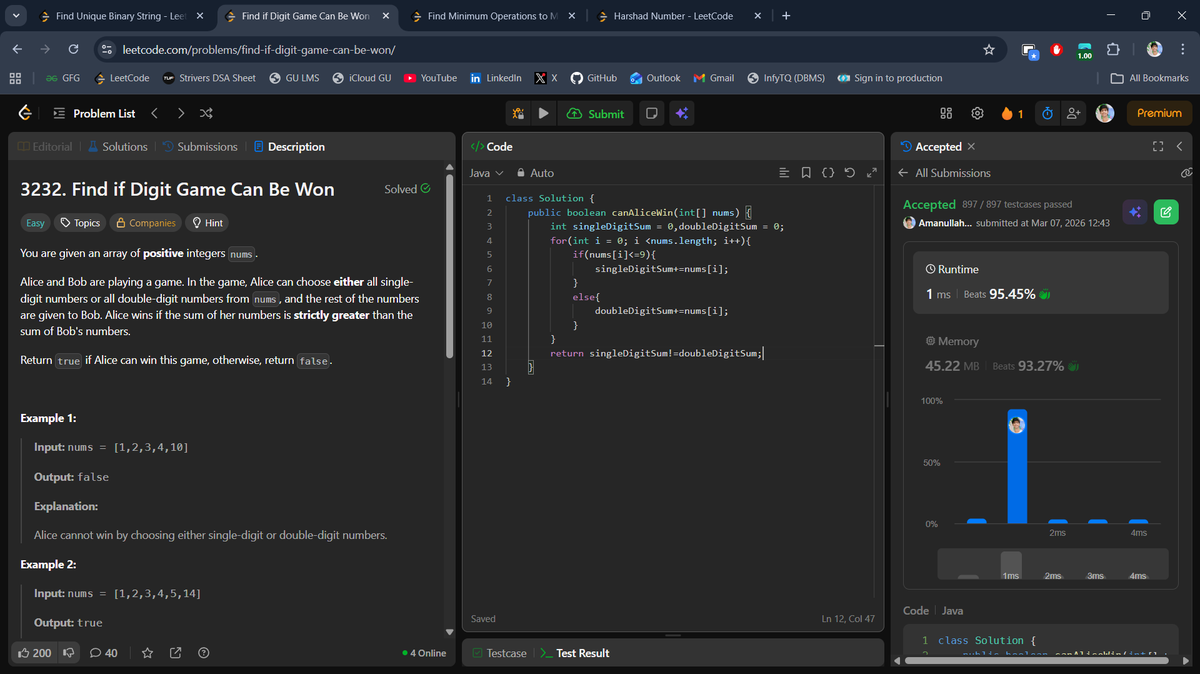Open the Java language dropdown
This screenshot has height=674, width=1200.
click(x=487, y=173)
